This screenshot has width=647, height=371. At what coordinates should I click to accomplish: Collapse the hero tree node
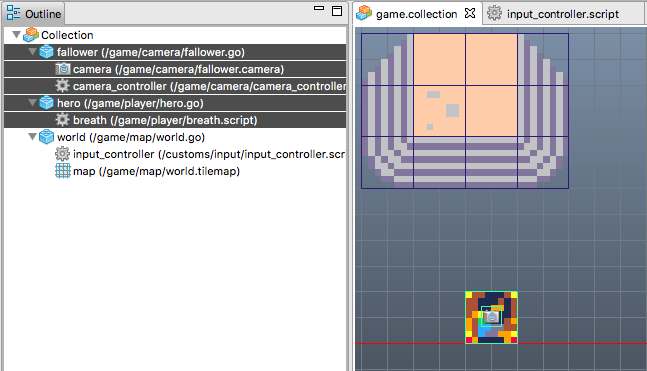pyautogui.click(x=32, y=103)
